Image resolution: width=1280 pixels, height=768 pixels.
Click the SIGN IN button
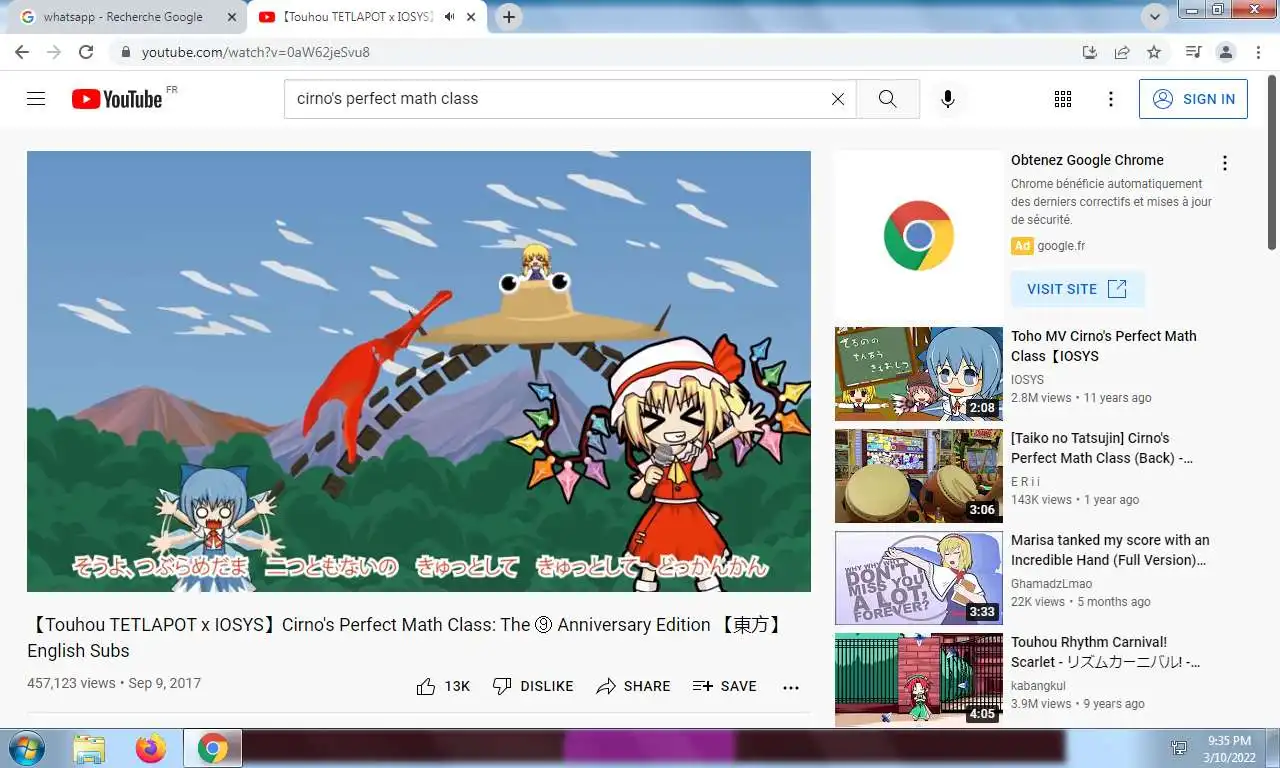point(1193,99)
